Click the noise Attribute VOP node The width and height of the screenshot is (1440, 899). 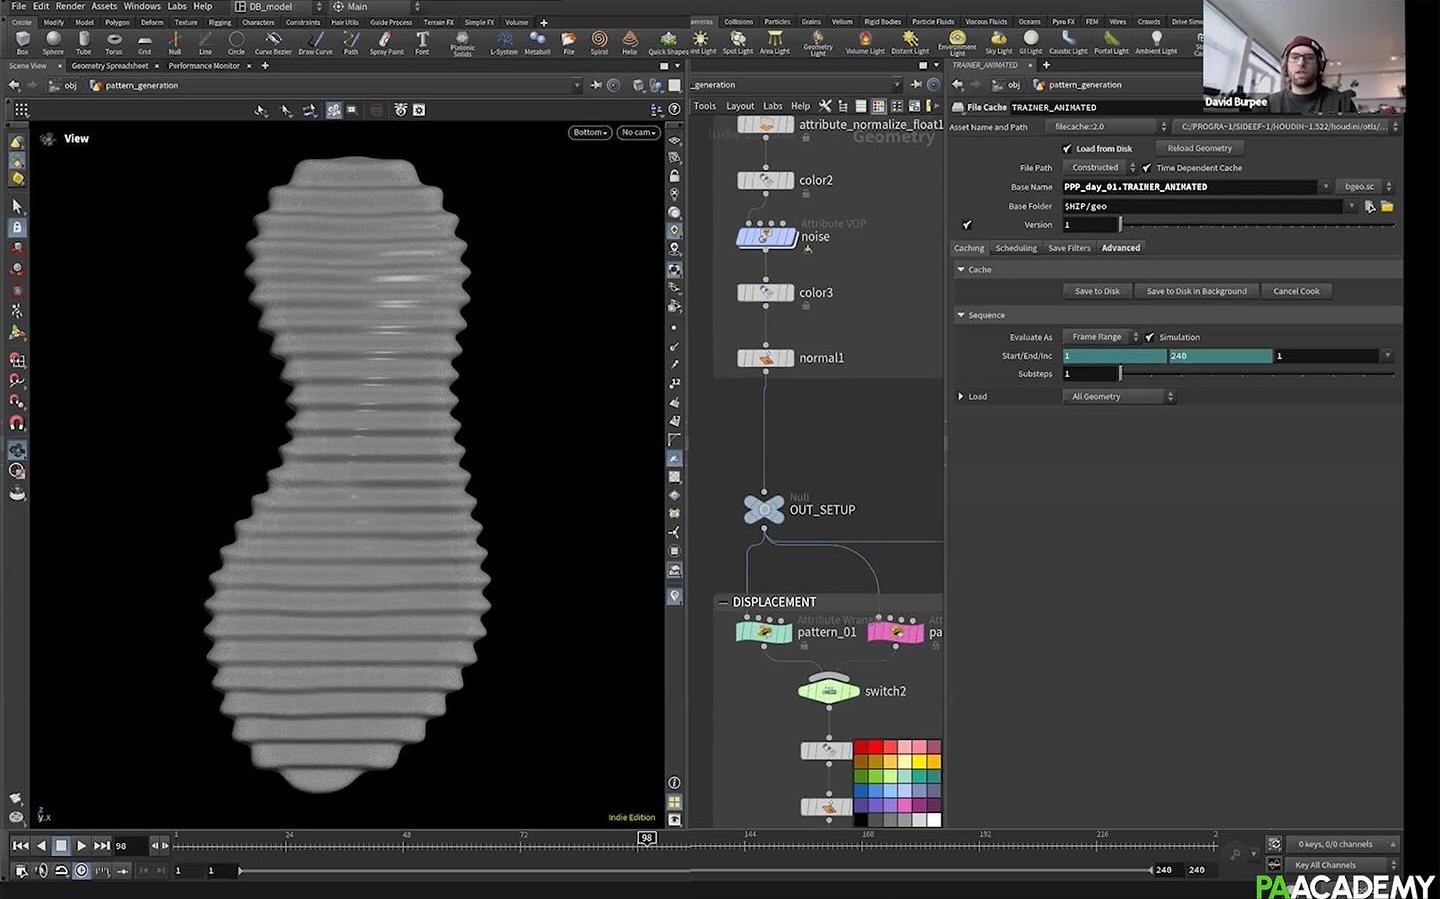[x=765, y=237]
